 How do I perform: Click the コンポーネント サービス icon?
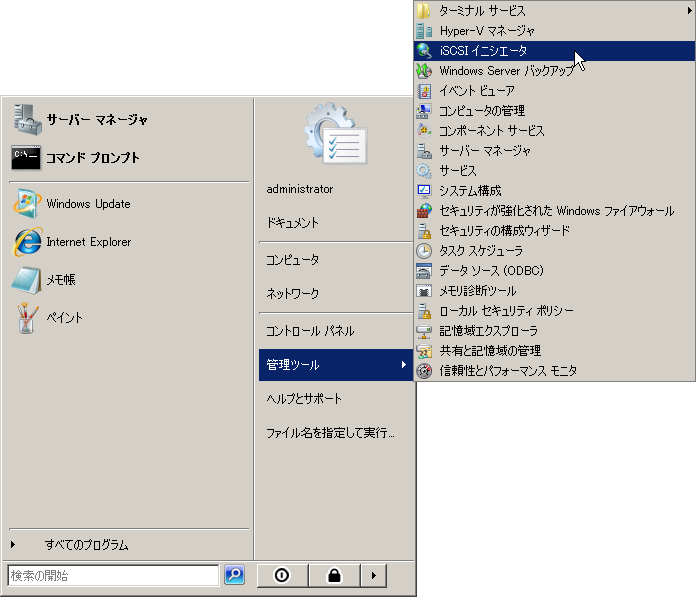coord(424,130)
